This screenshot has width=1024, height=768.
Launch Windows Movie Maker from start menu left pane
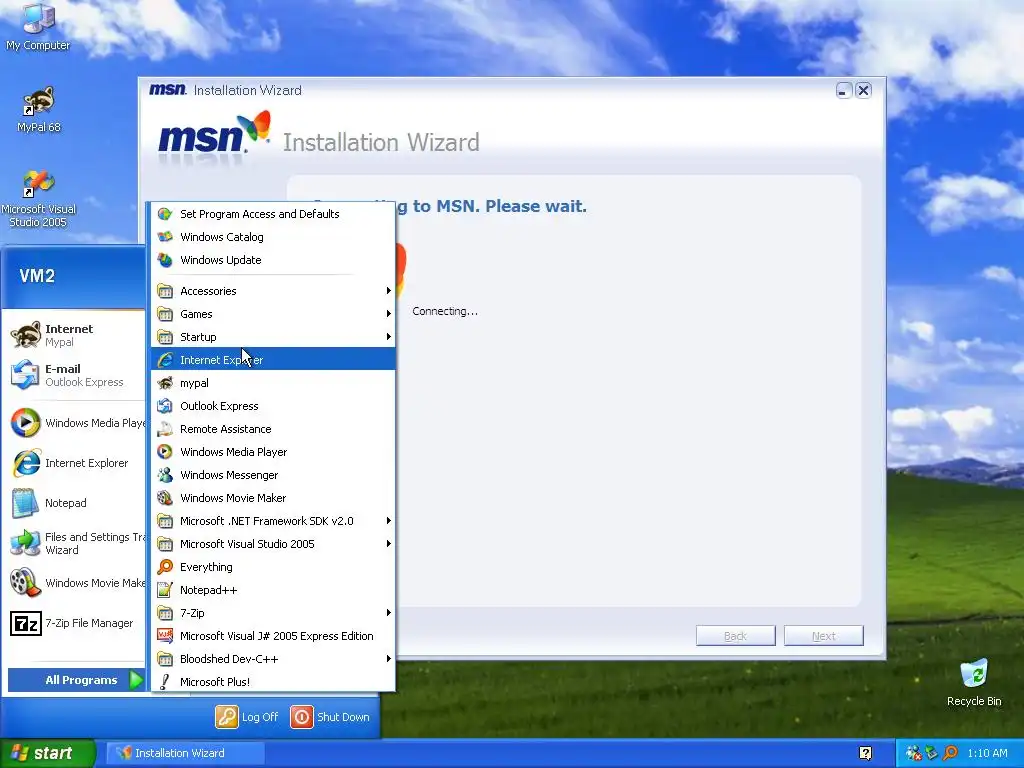[76, 583]
